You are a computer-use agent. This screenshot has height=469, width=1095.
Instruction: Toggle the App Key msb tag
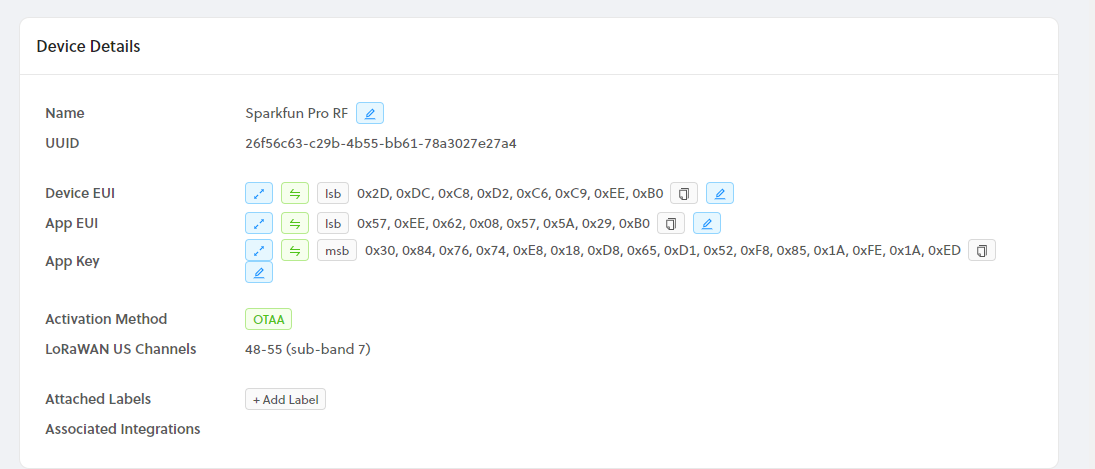(x=337, y=251)
